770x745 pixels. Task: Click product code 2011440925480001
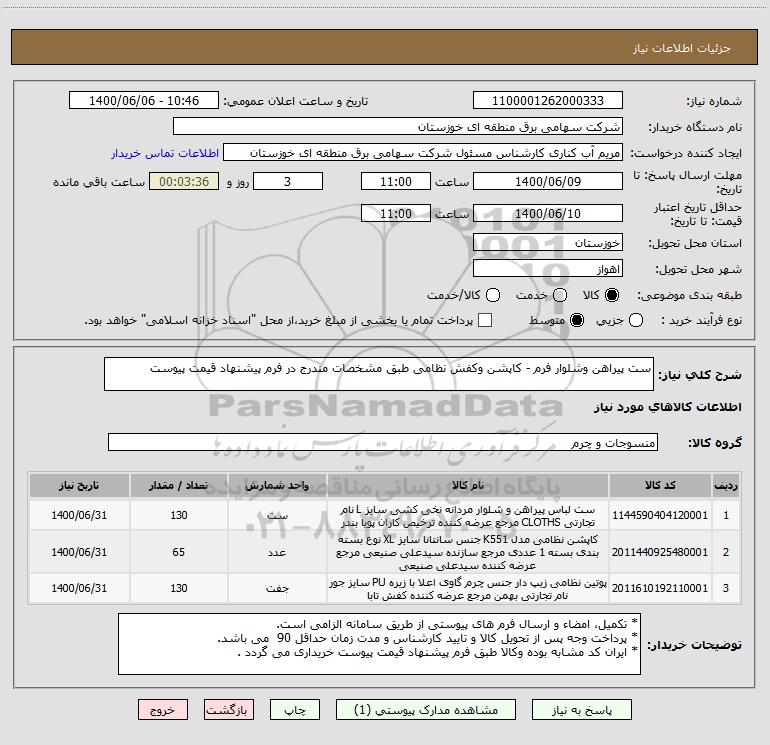tap(660, 552)
